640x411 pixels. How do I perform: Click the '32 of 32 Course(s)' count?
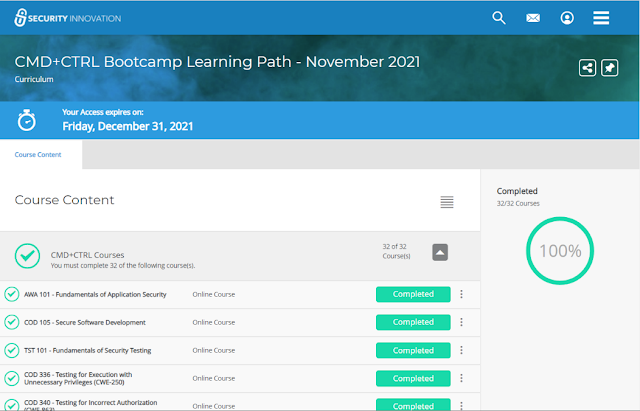click(x=396, y=251)
